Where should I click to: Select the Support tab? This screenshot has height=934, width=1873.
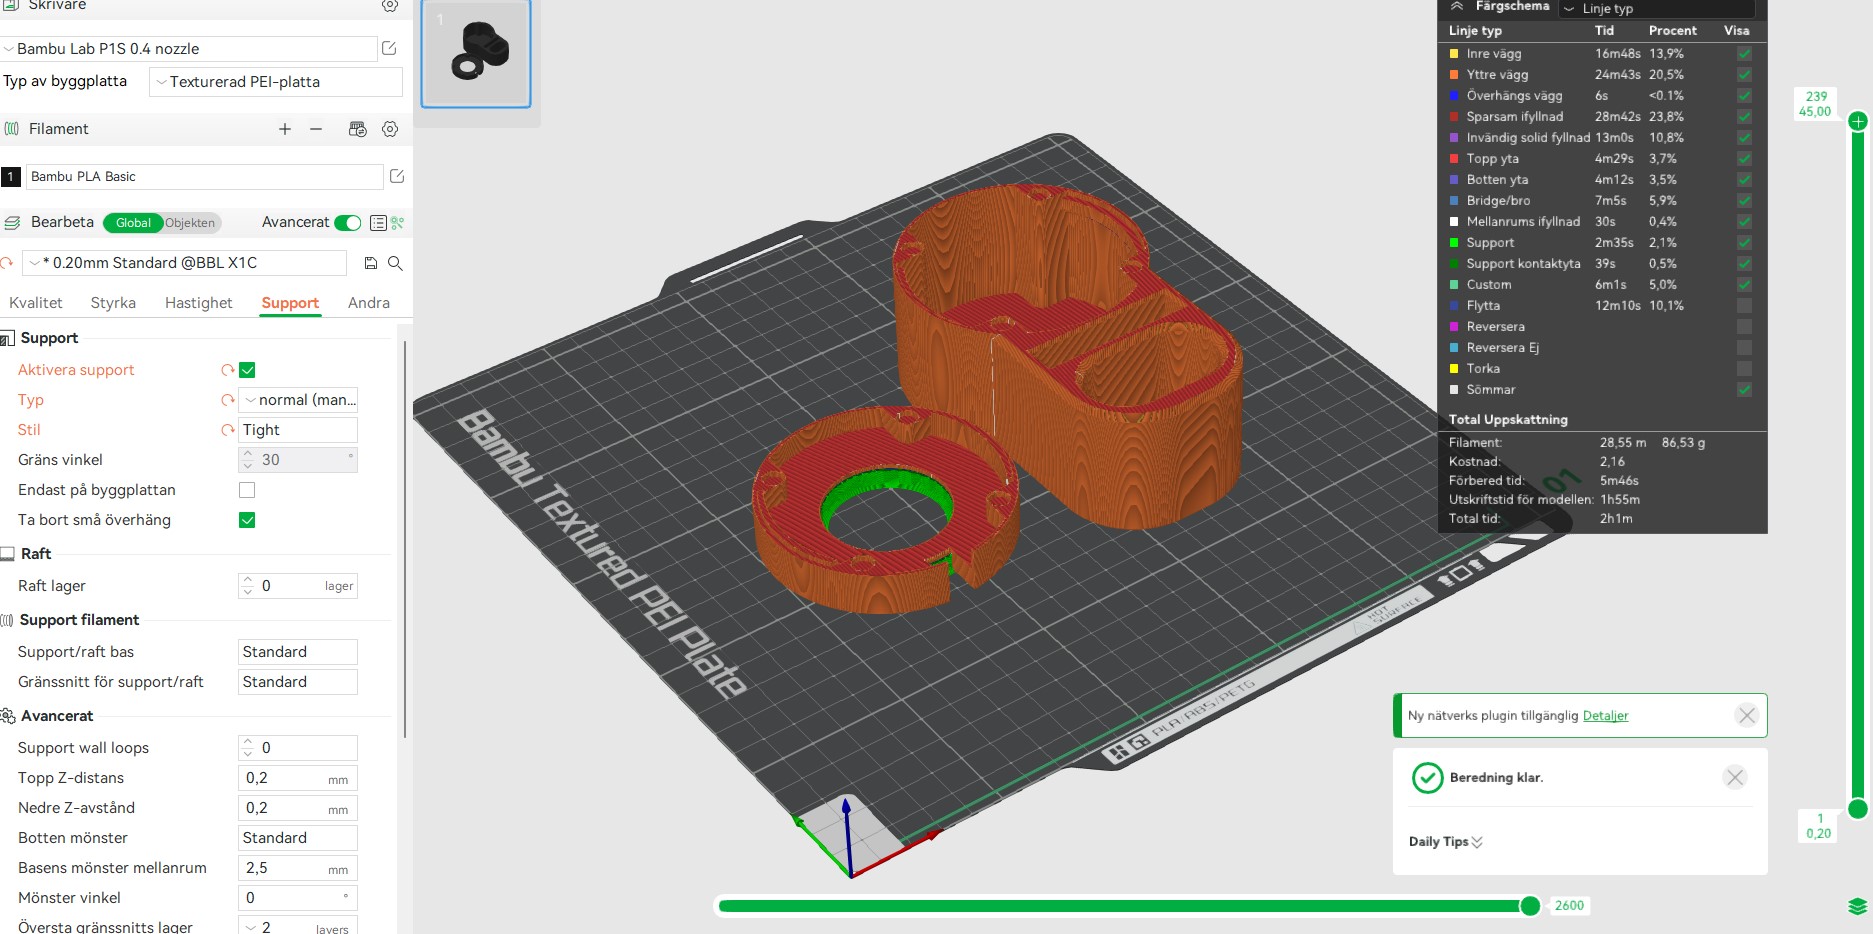pyautogui.click(x=290, y=303)
